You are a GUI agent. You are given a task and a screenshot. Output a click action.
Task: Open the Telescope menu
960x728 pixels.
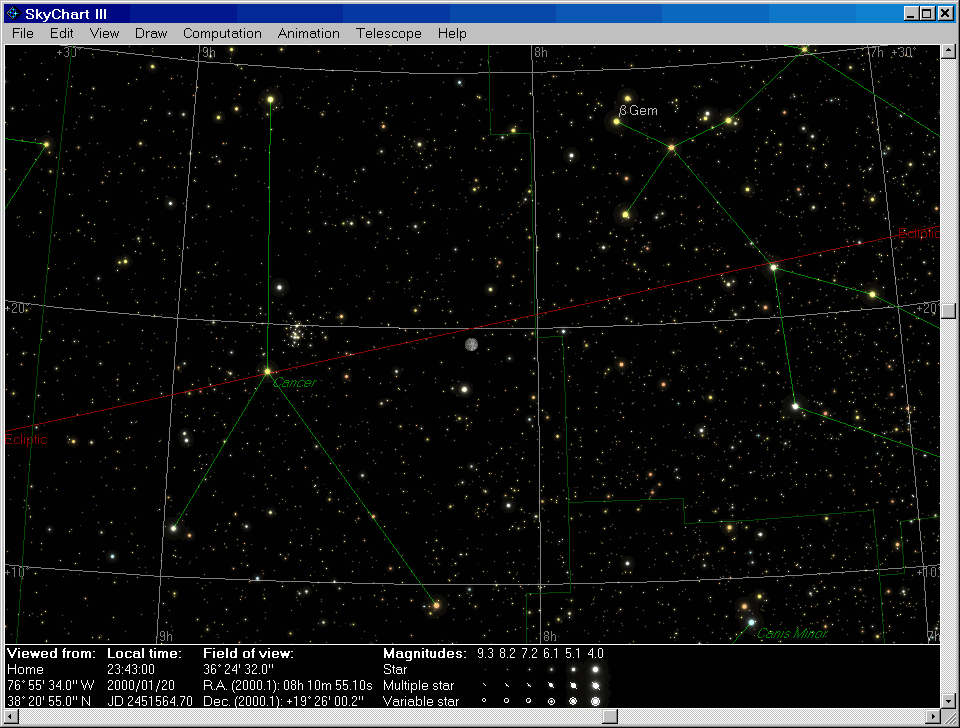[x=388, y=33]
